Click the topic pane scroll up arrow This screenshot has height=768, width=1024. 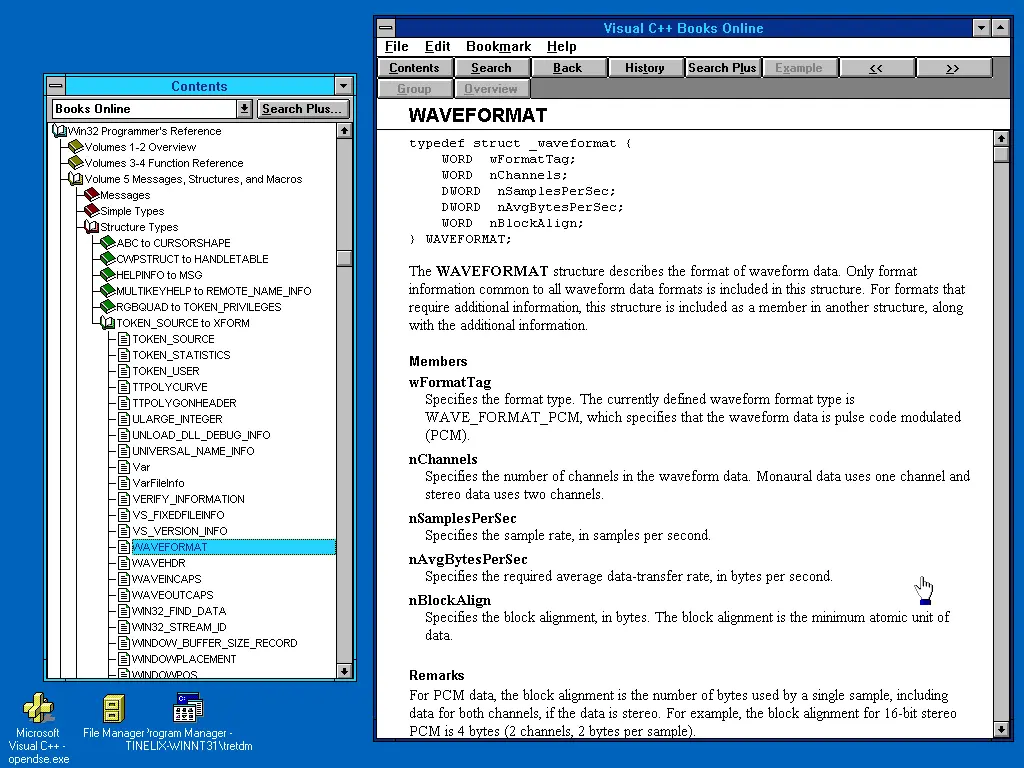tap(1001, 138)
